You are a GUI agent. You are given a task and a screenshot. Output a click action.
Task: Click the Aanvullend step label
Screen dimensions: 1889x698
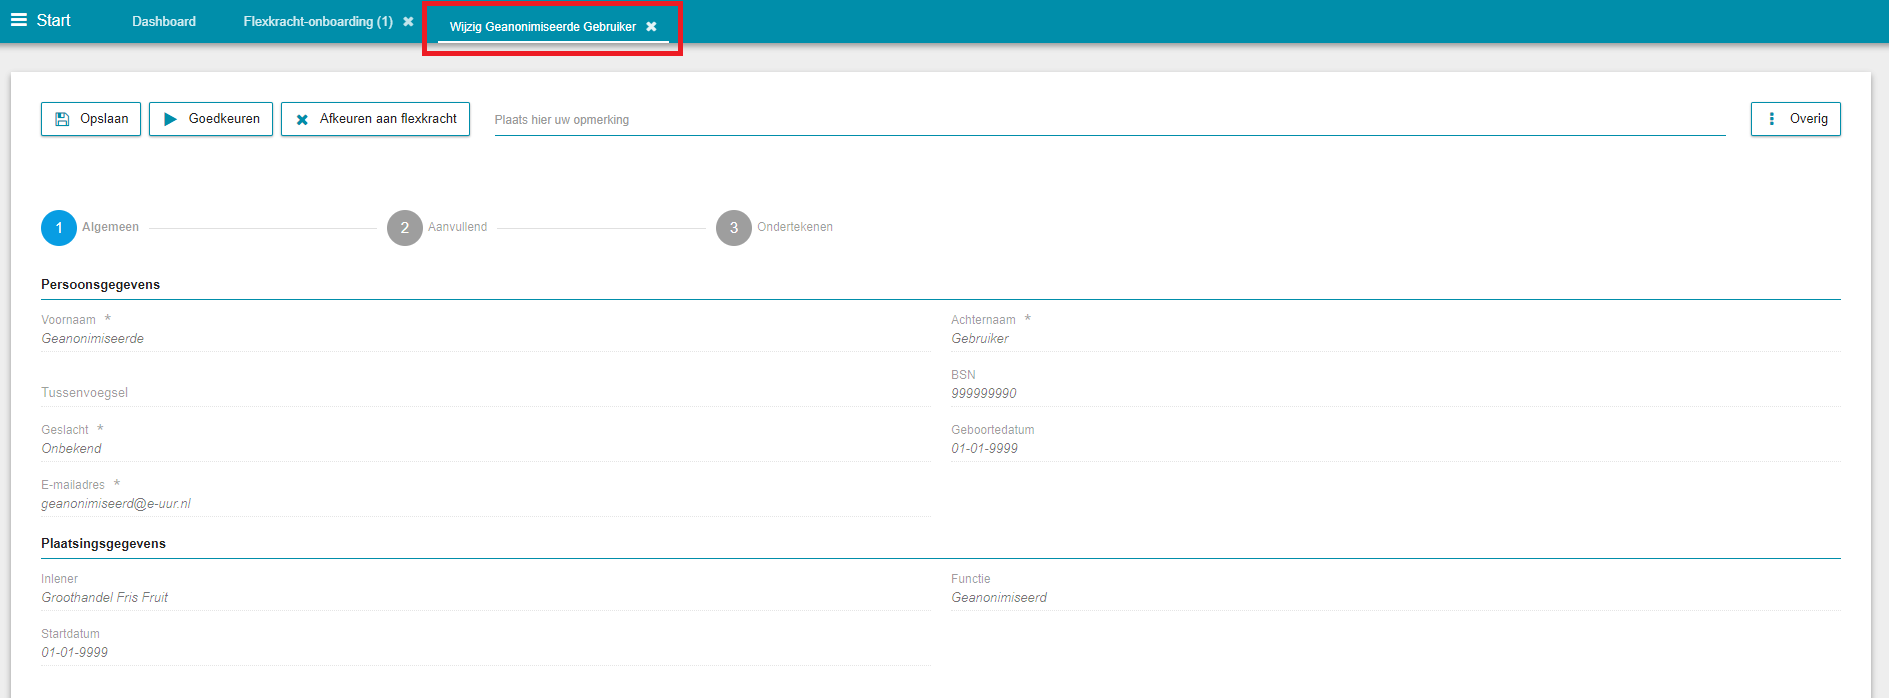(457, 227)
